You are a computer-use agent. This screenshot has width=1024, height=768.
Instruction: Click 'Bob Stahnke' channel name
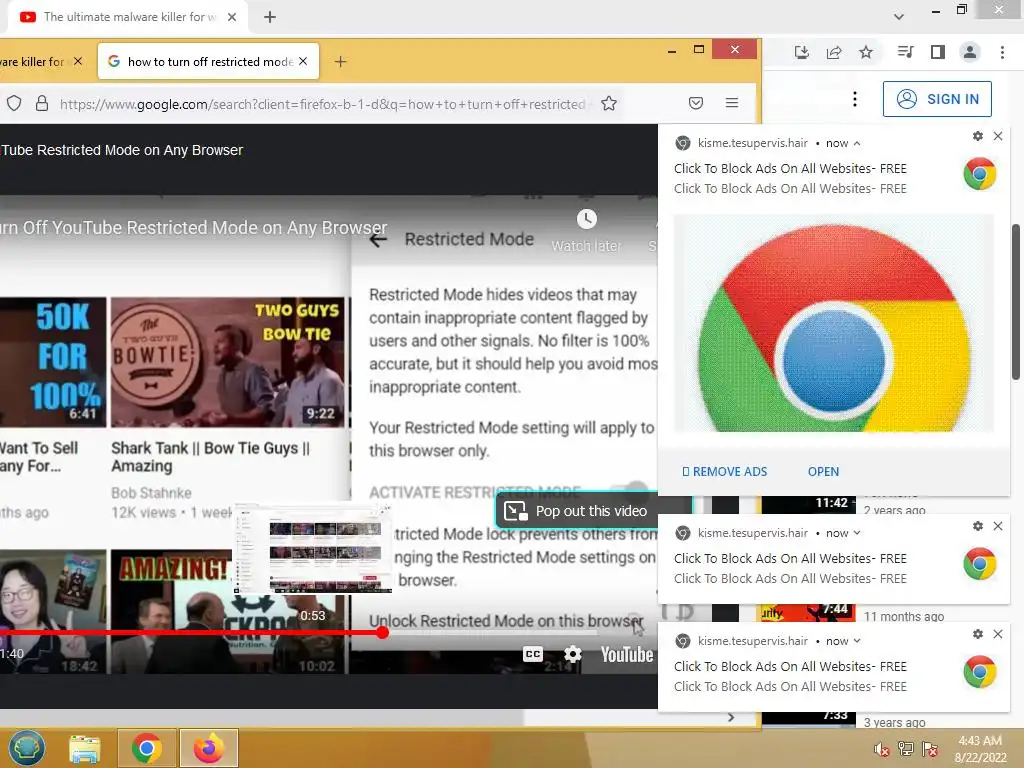pos(151,492)
